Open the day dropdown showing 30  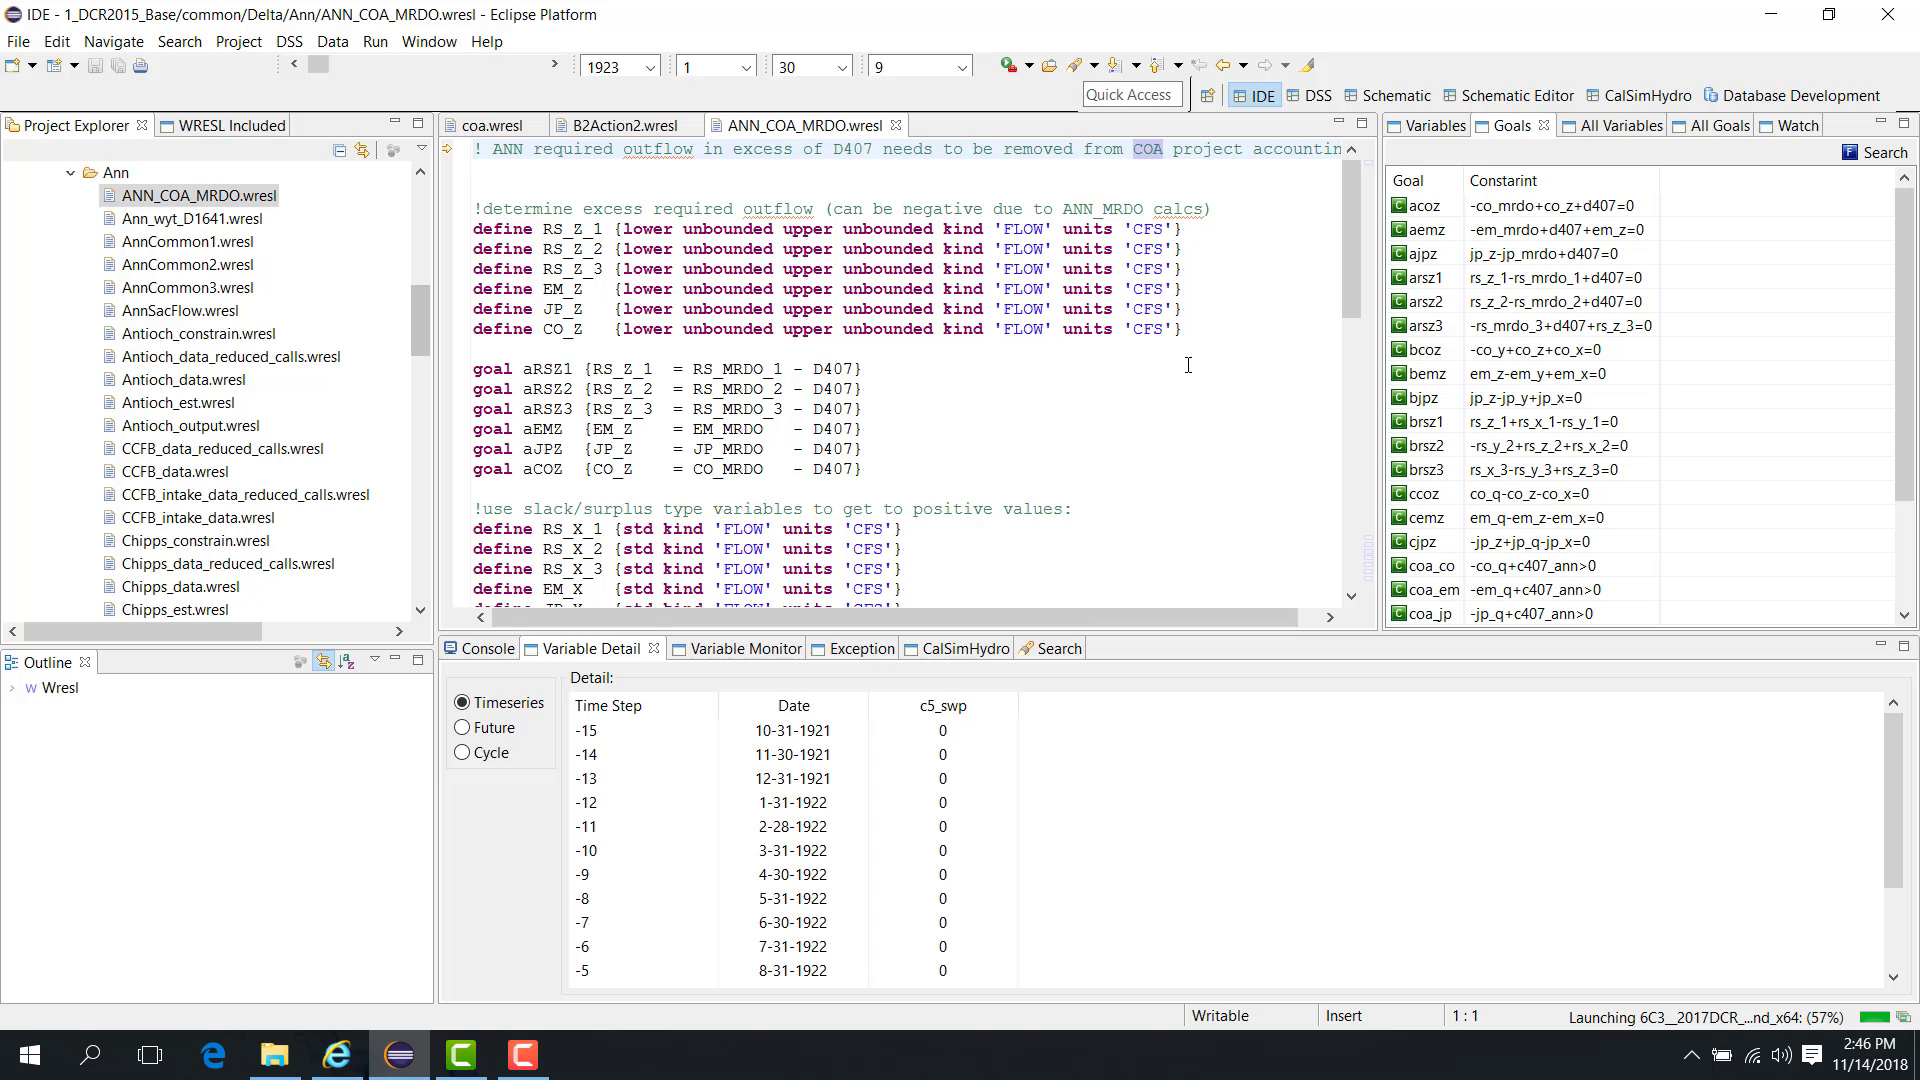pos(842,67)
